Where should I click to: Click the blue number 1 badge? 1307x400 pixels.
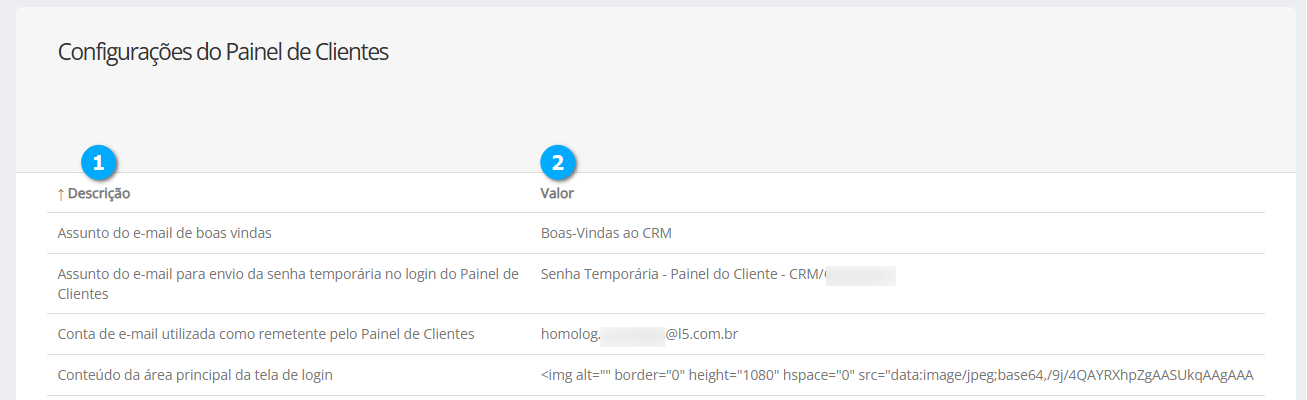97,162
